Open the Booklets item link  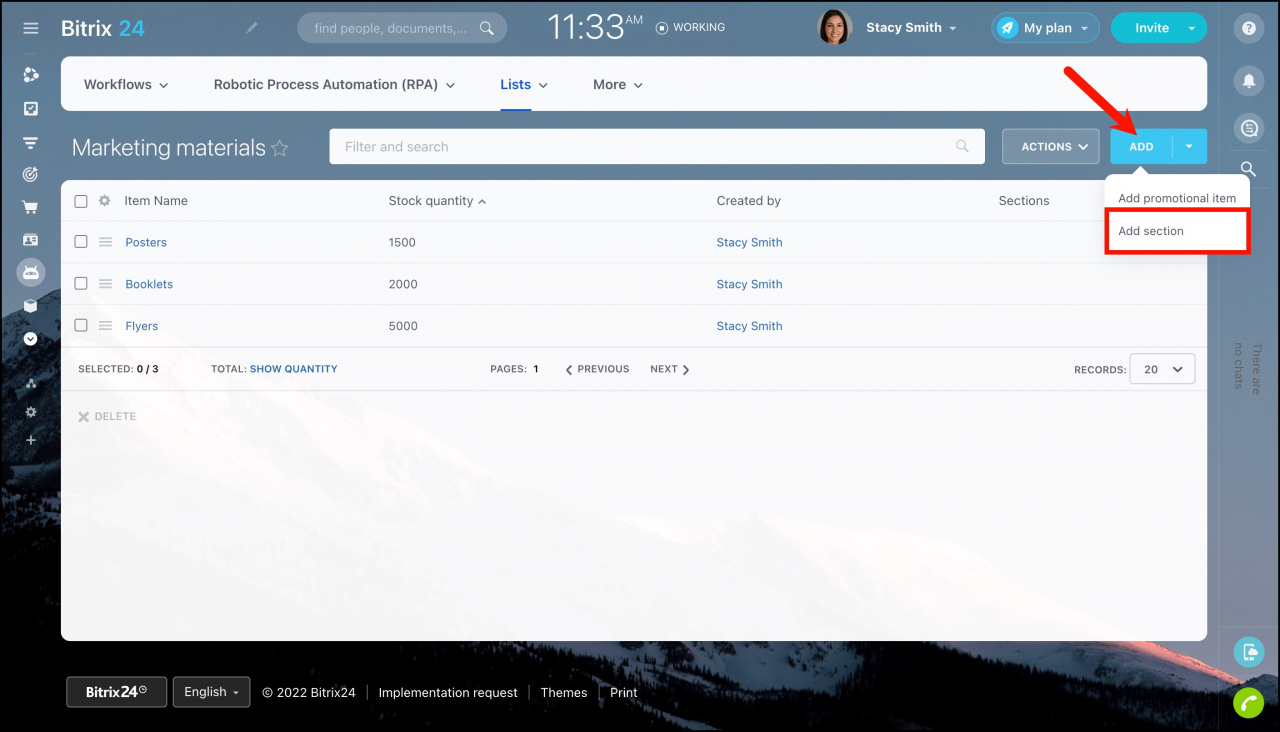tap(149, 284)
